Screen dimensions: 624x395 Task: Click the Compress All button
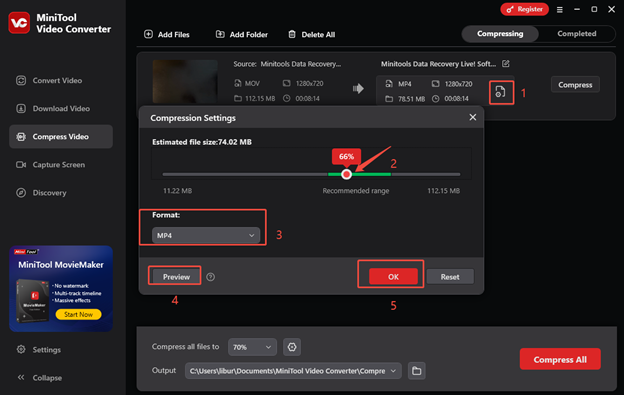point(560,359)
